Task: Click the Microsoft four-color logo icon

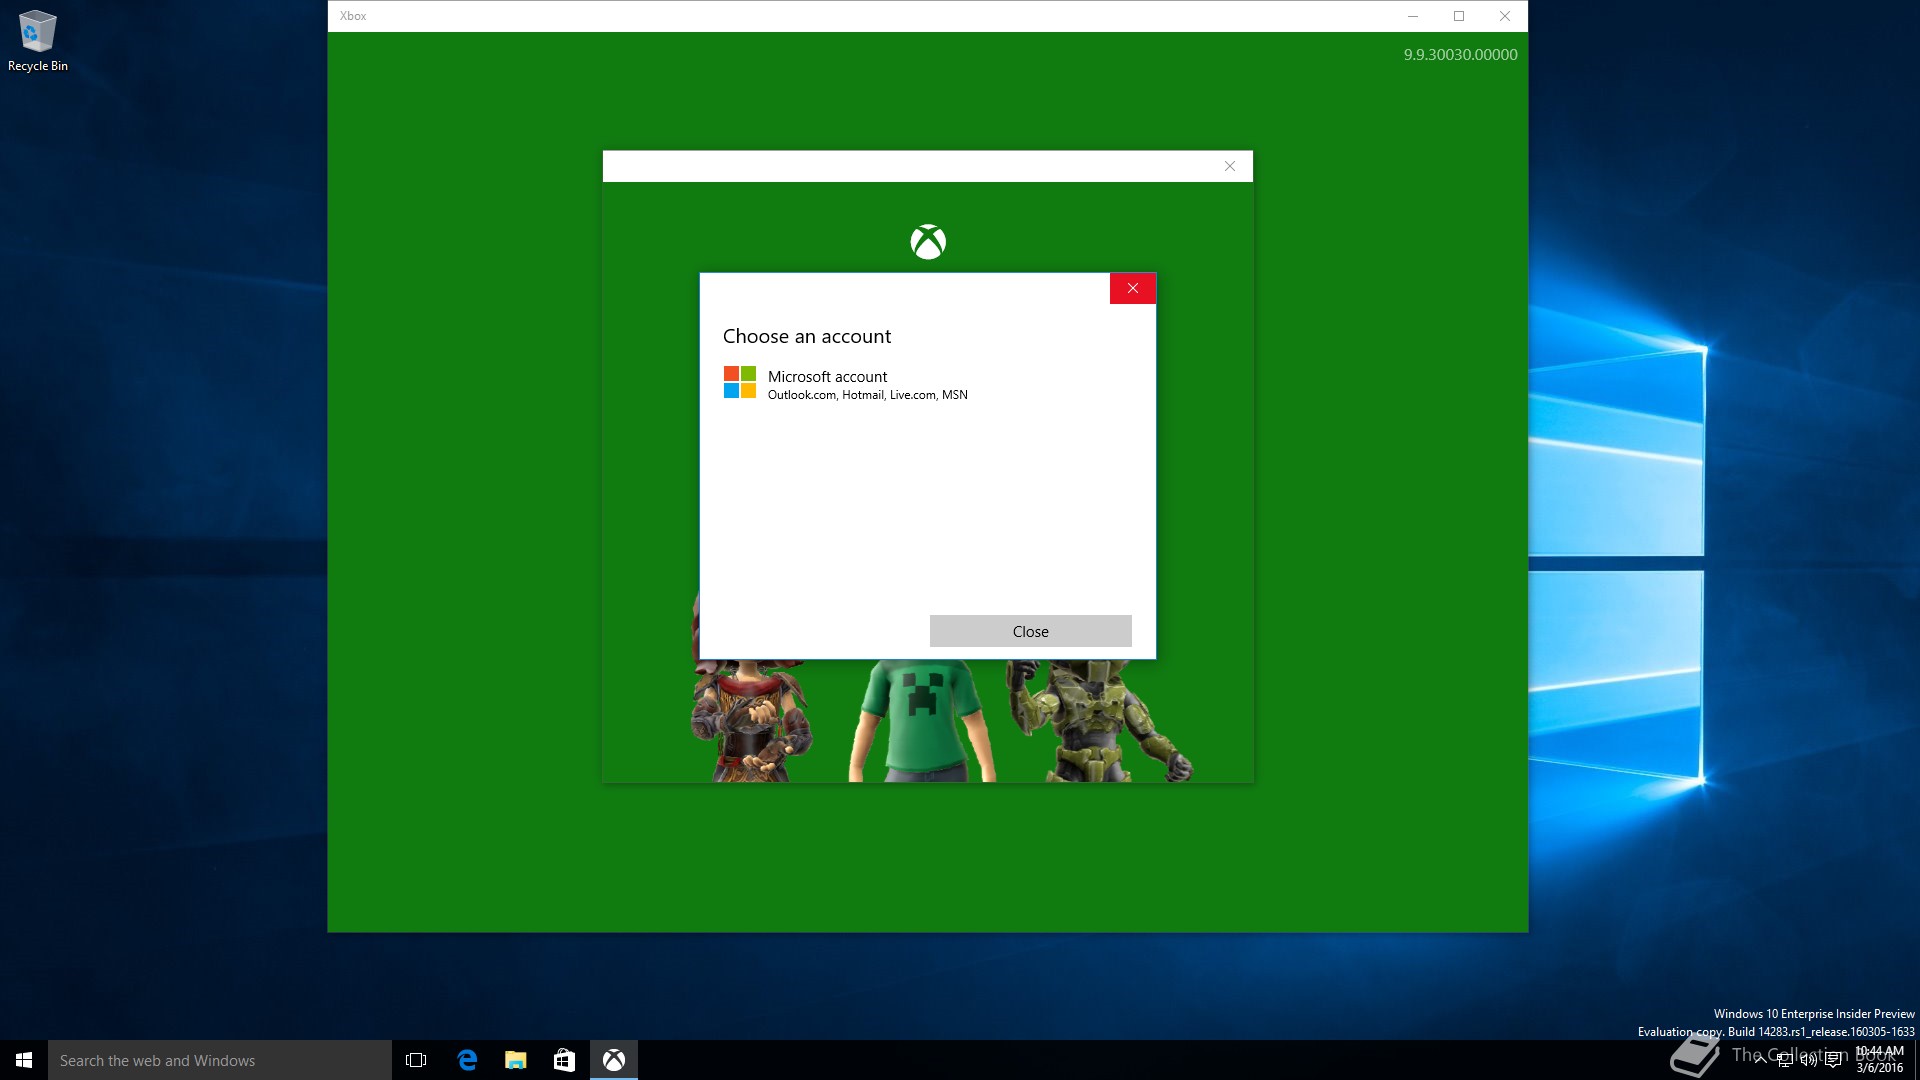Action: [740, 382]
